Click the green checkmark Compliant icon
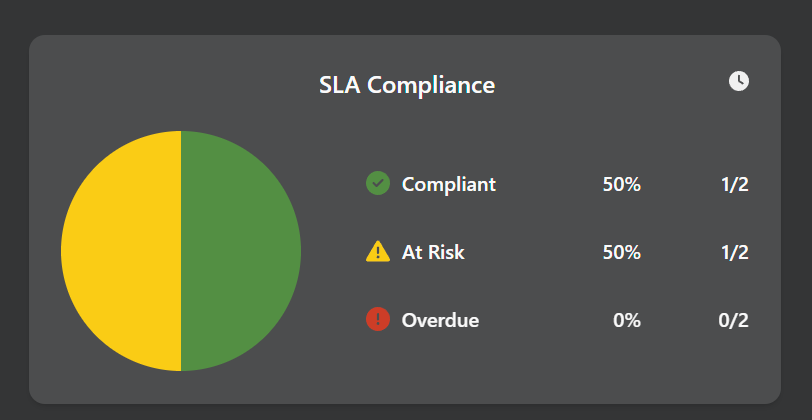 coord(378,184)
